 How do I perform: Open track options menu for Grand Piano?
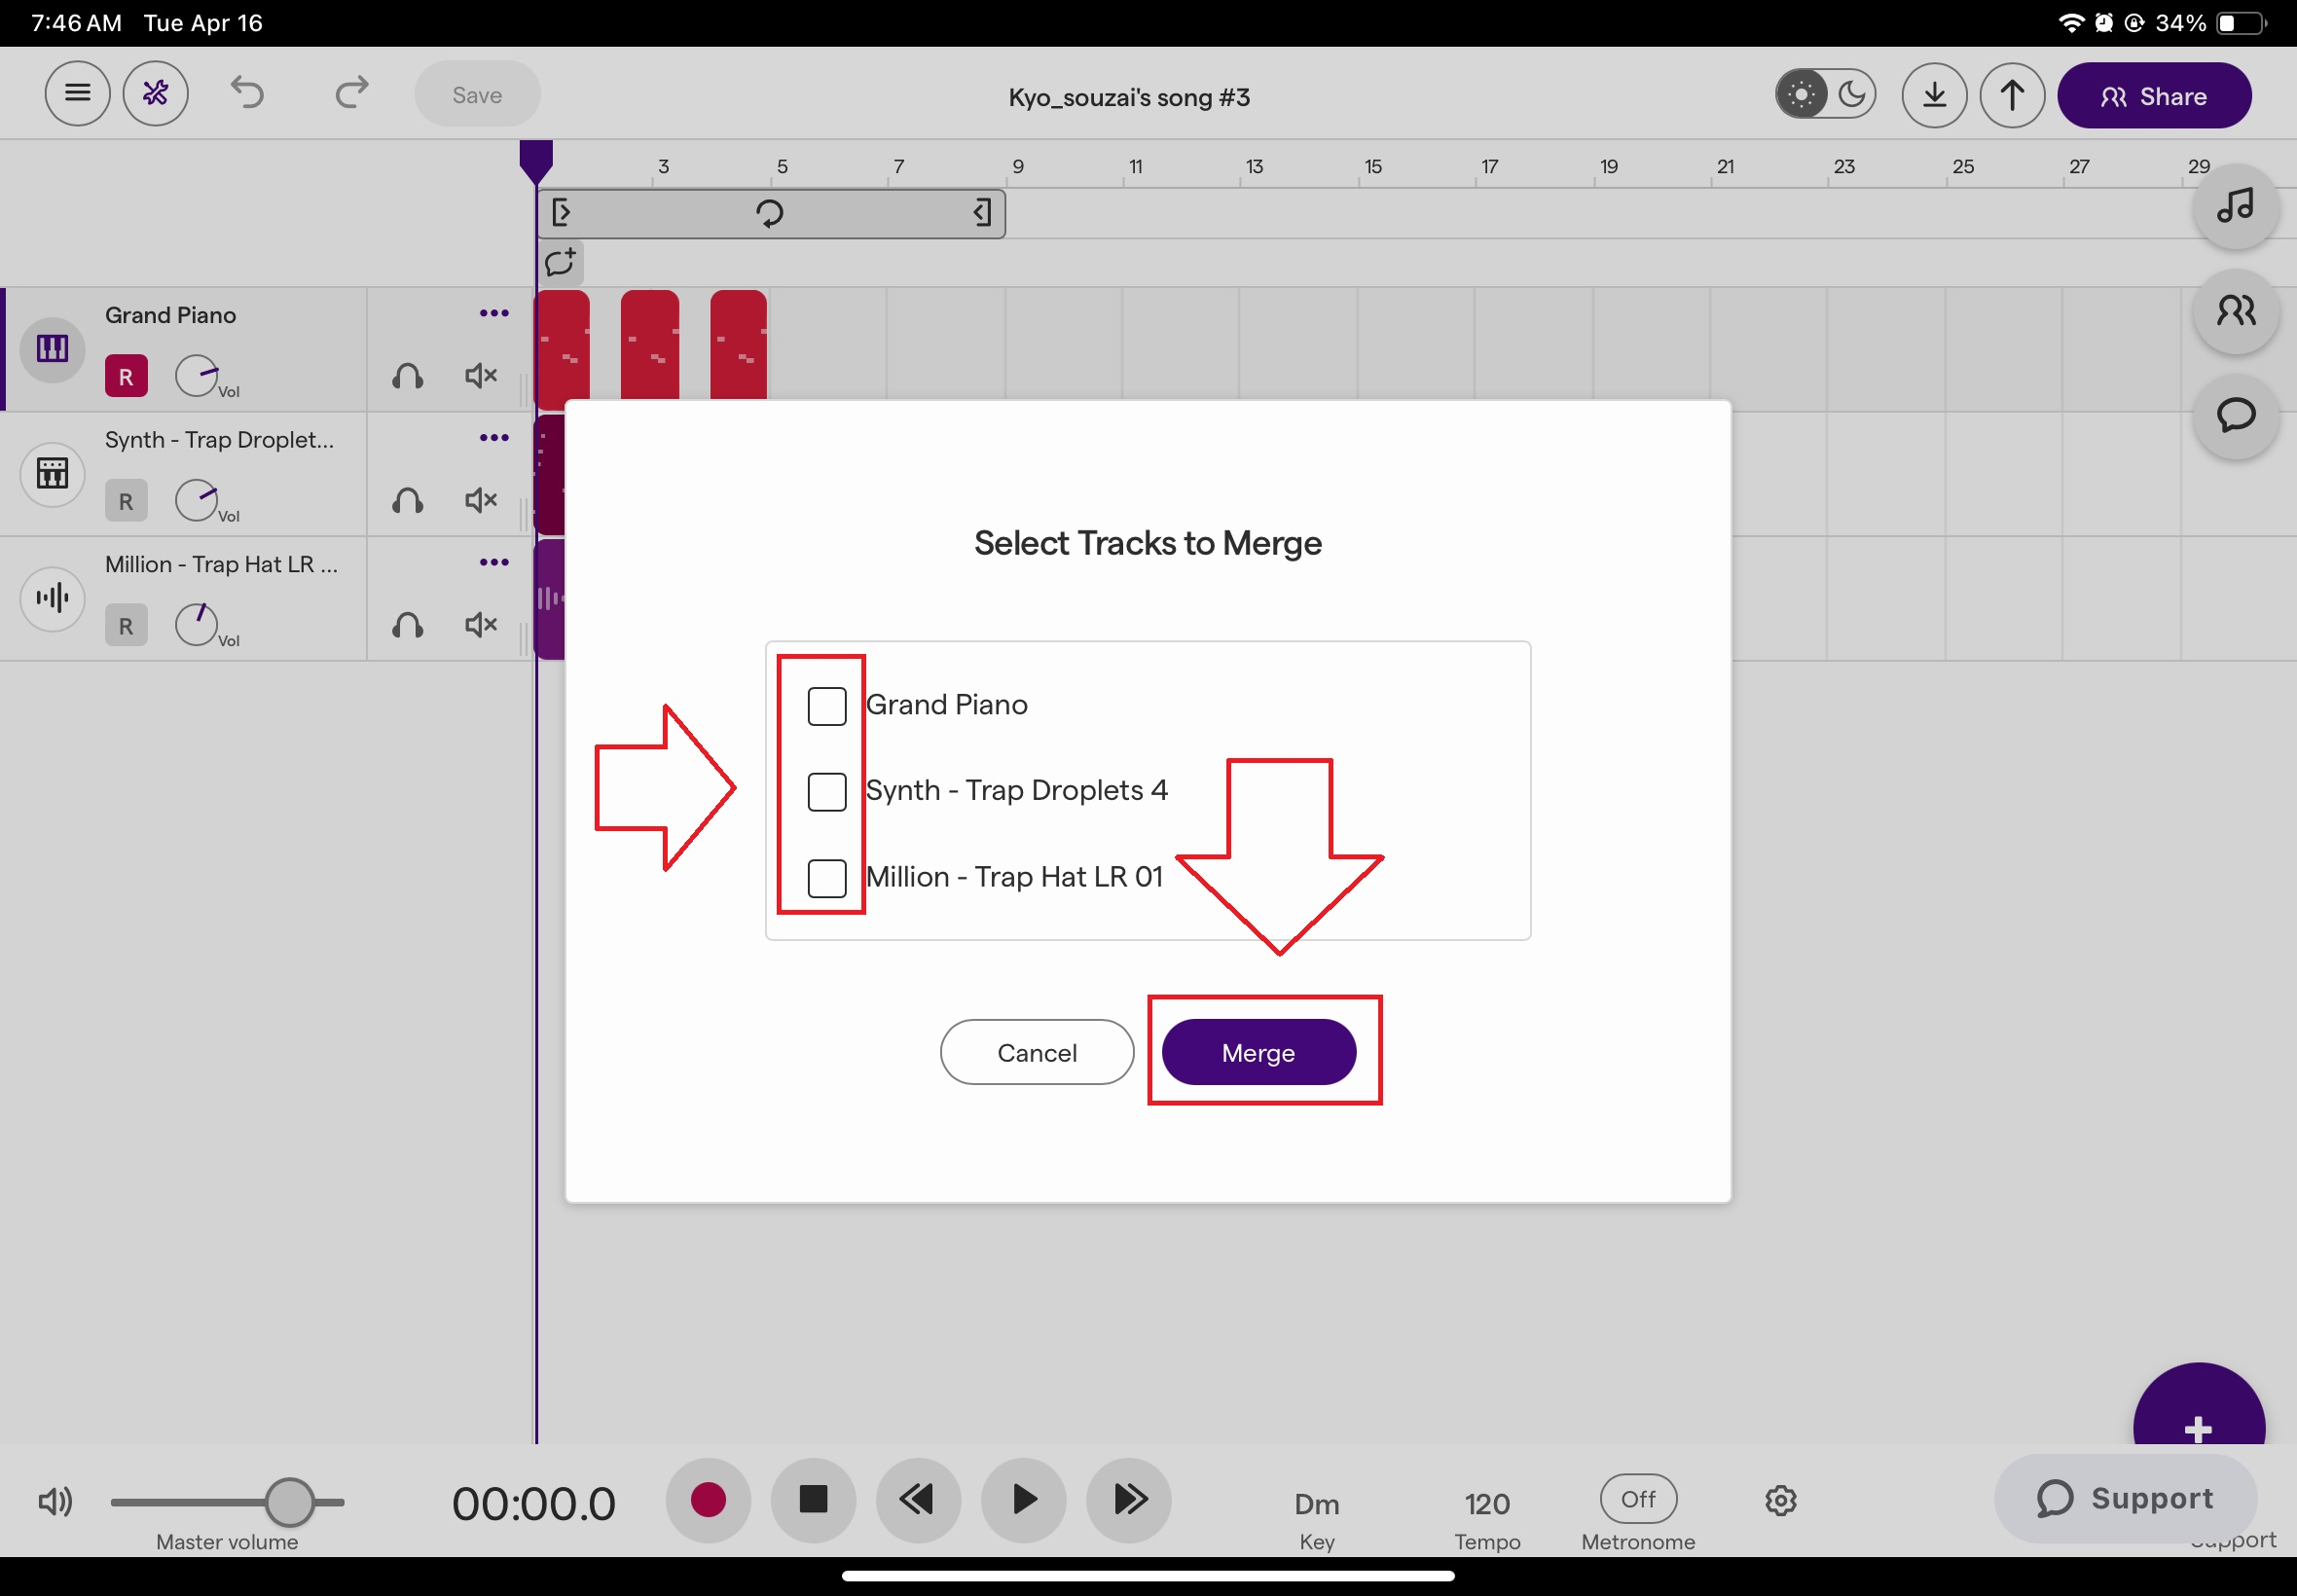tap(493, 313)
